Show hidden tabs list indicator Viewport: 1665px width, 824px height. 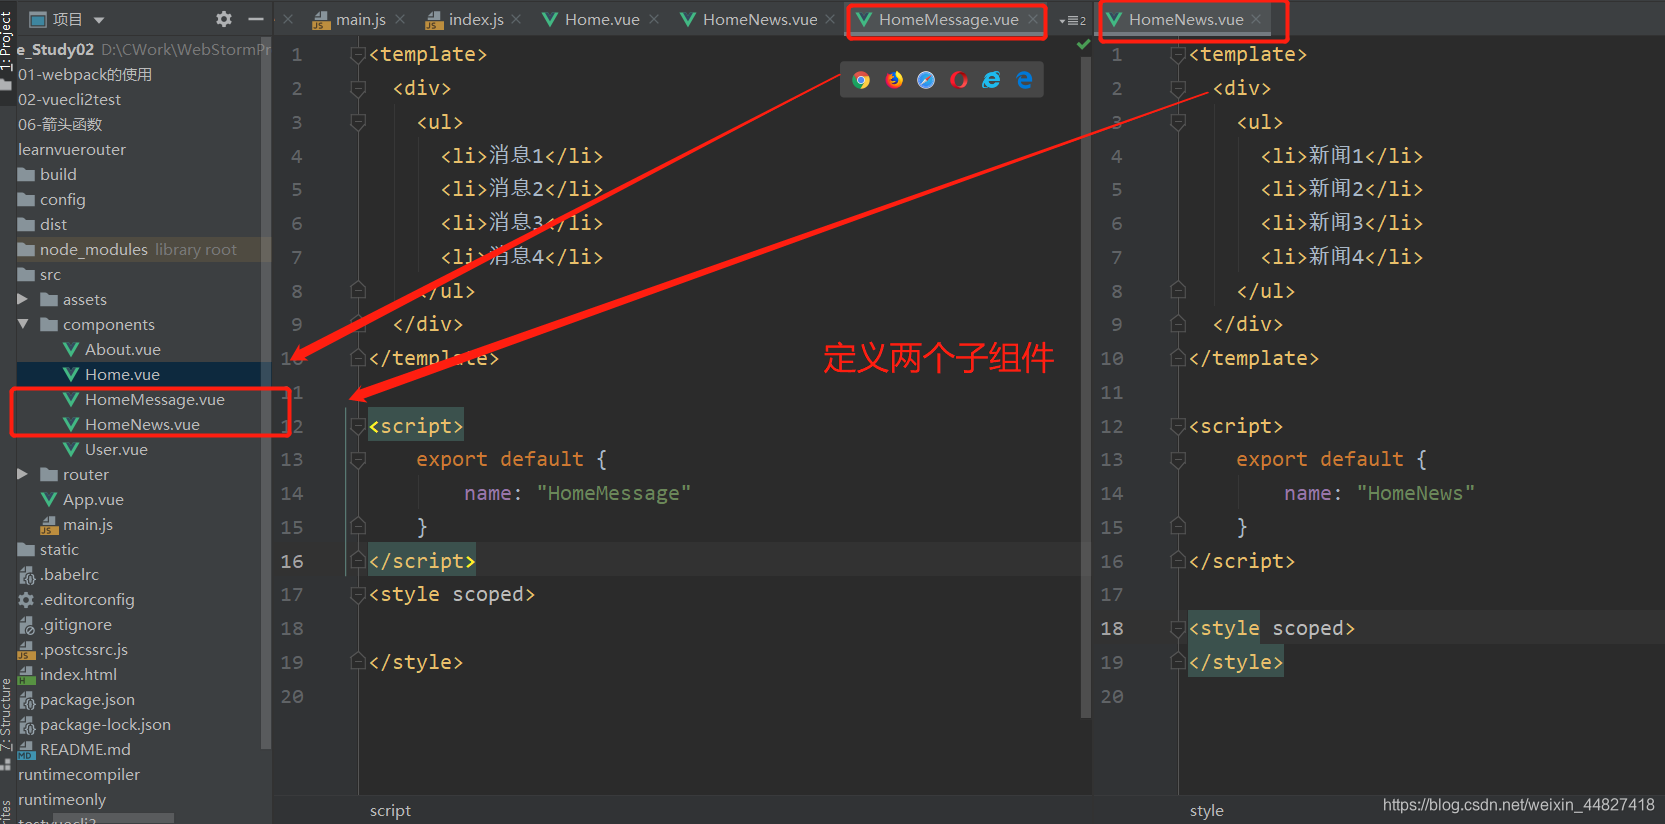(1072, 20)
